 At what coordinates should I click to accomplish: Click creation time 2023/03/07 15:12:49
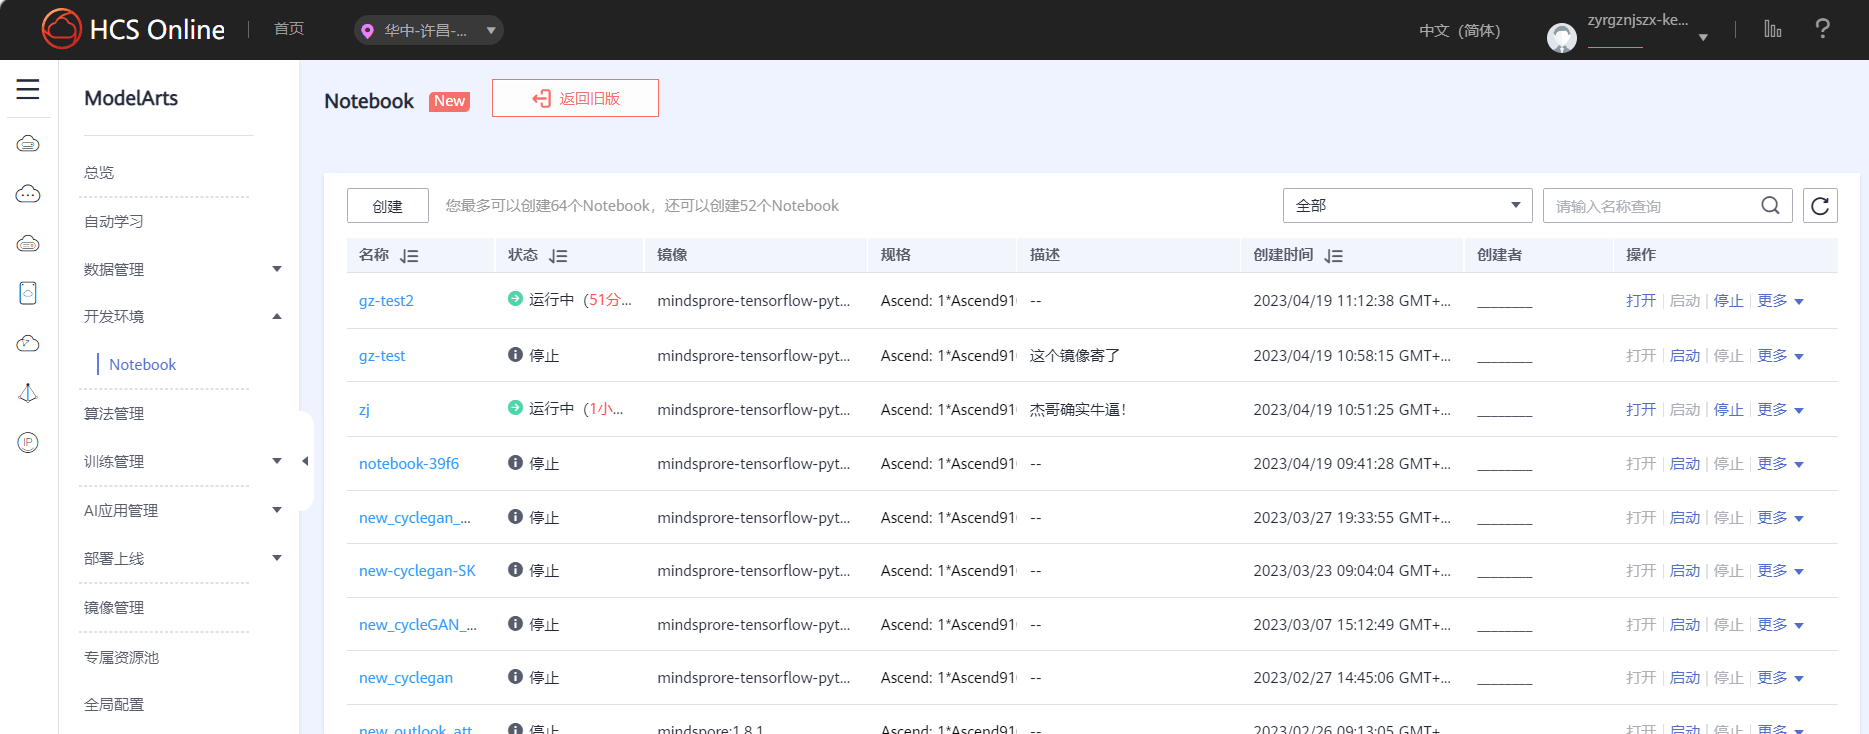1352,625
